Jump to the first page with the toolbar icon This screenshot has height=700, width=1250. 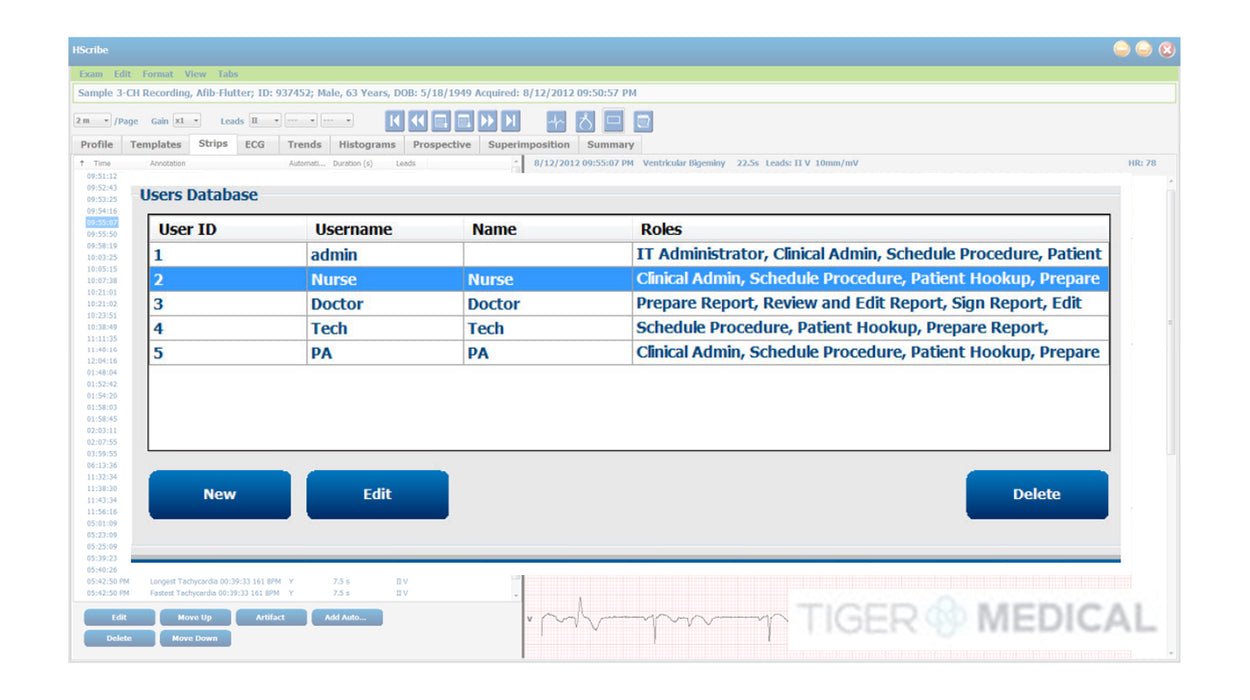[x=395, y=120]
